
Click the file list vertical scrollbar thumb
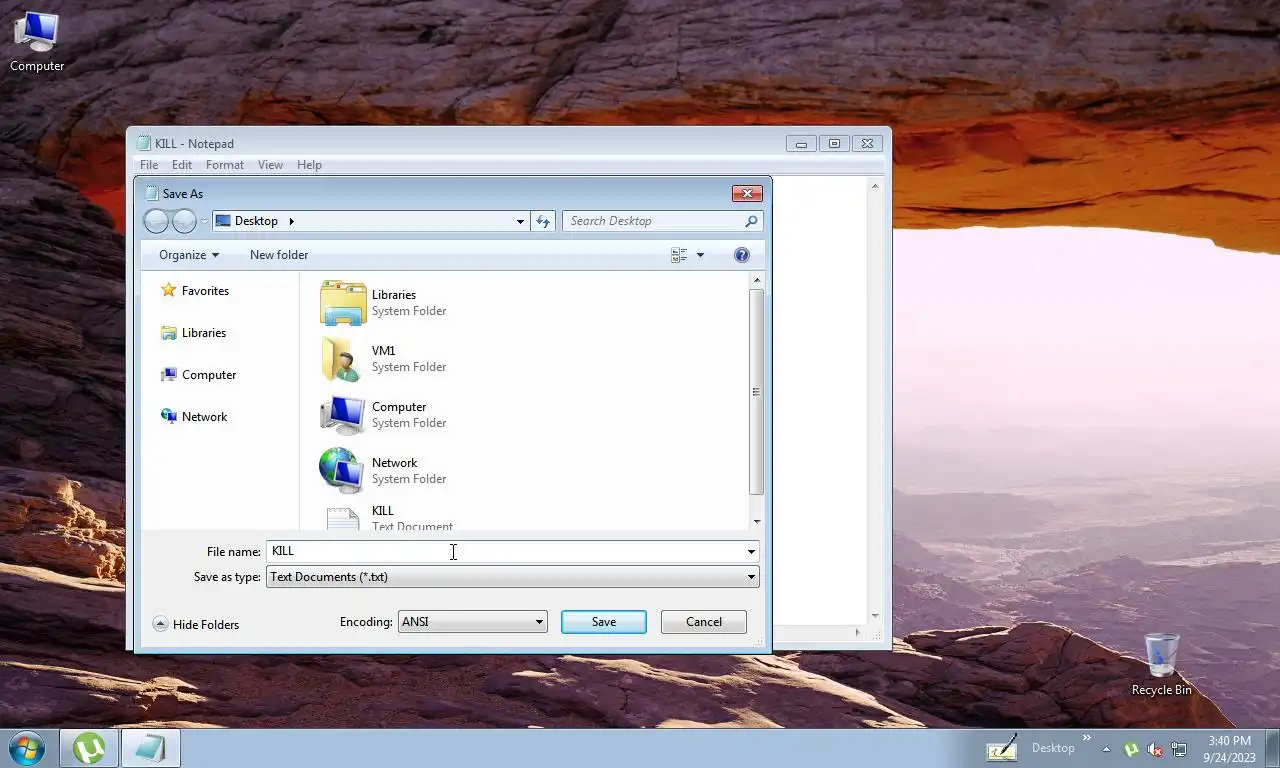(x=756, y=392)
